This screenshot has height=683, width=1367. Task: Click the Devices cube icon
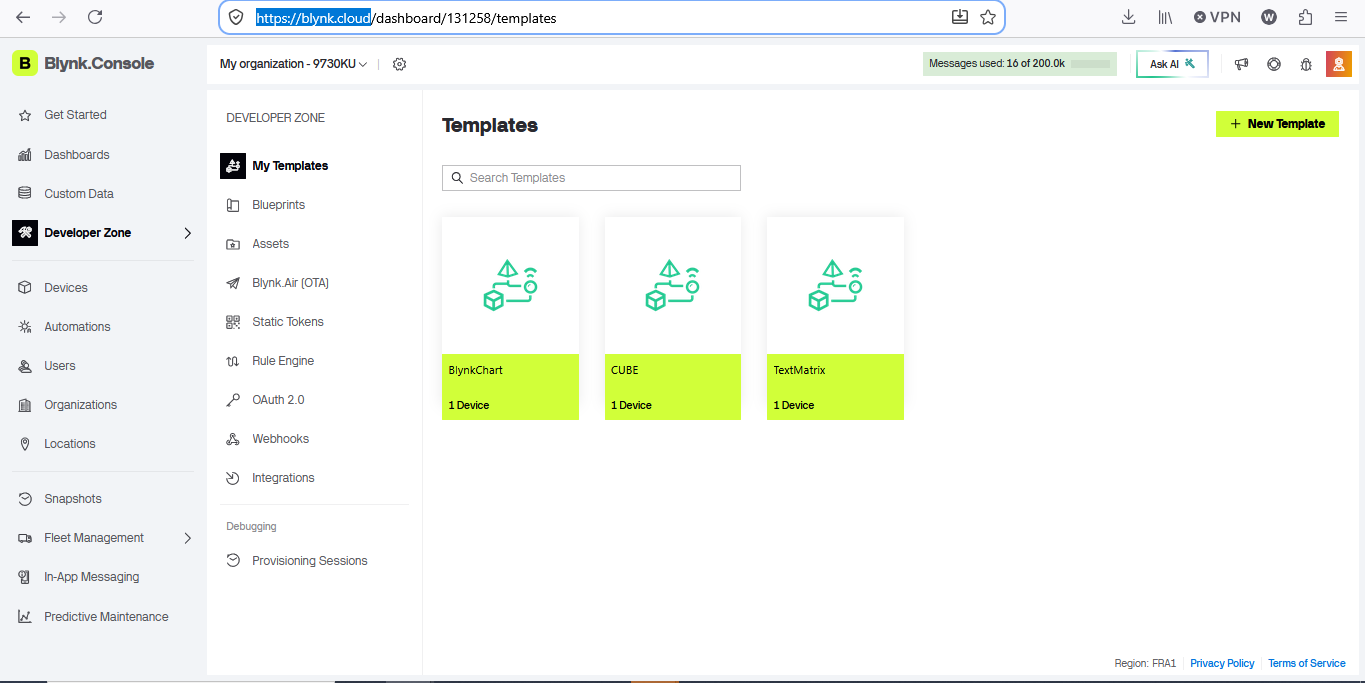point(25,288)
